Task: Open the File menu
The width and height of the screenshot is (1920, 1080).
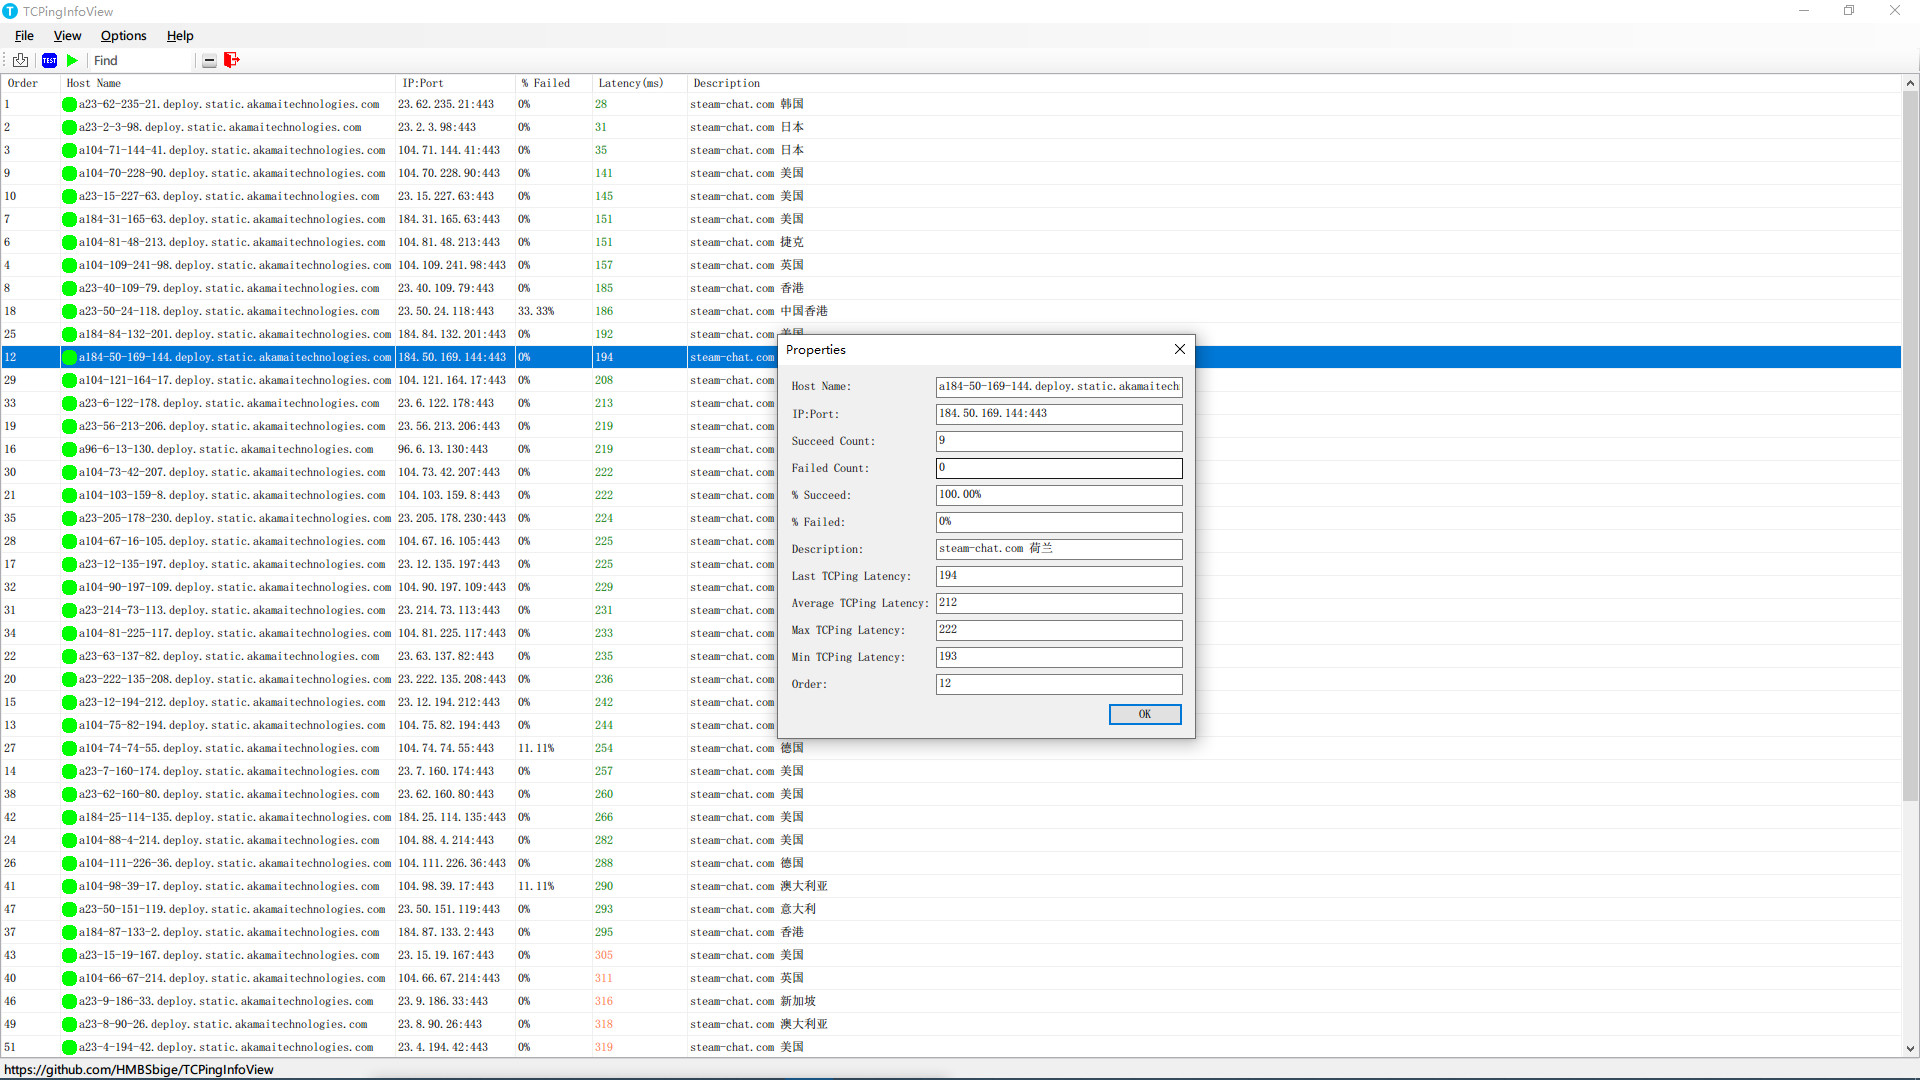Action: [23, 36]
